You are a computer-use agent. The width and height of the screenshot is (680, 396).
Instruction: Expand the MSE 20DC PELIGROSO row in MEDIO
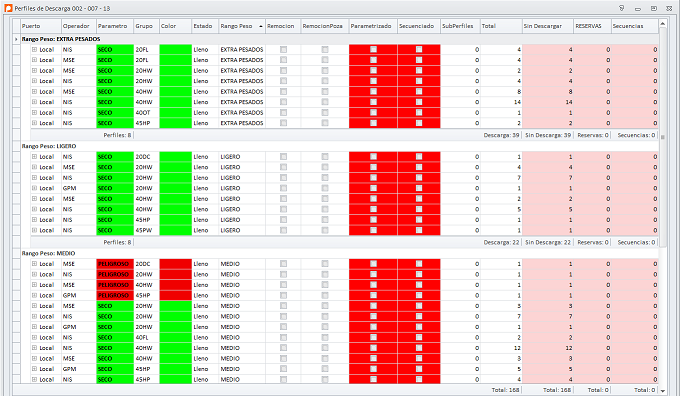click(x=34, y=264)
